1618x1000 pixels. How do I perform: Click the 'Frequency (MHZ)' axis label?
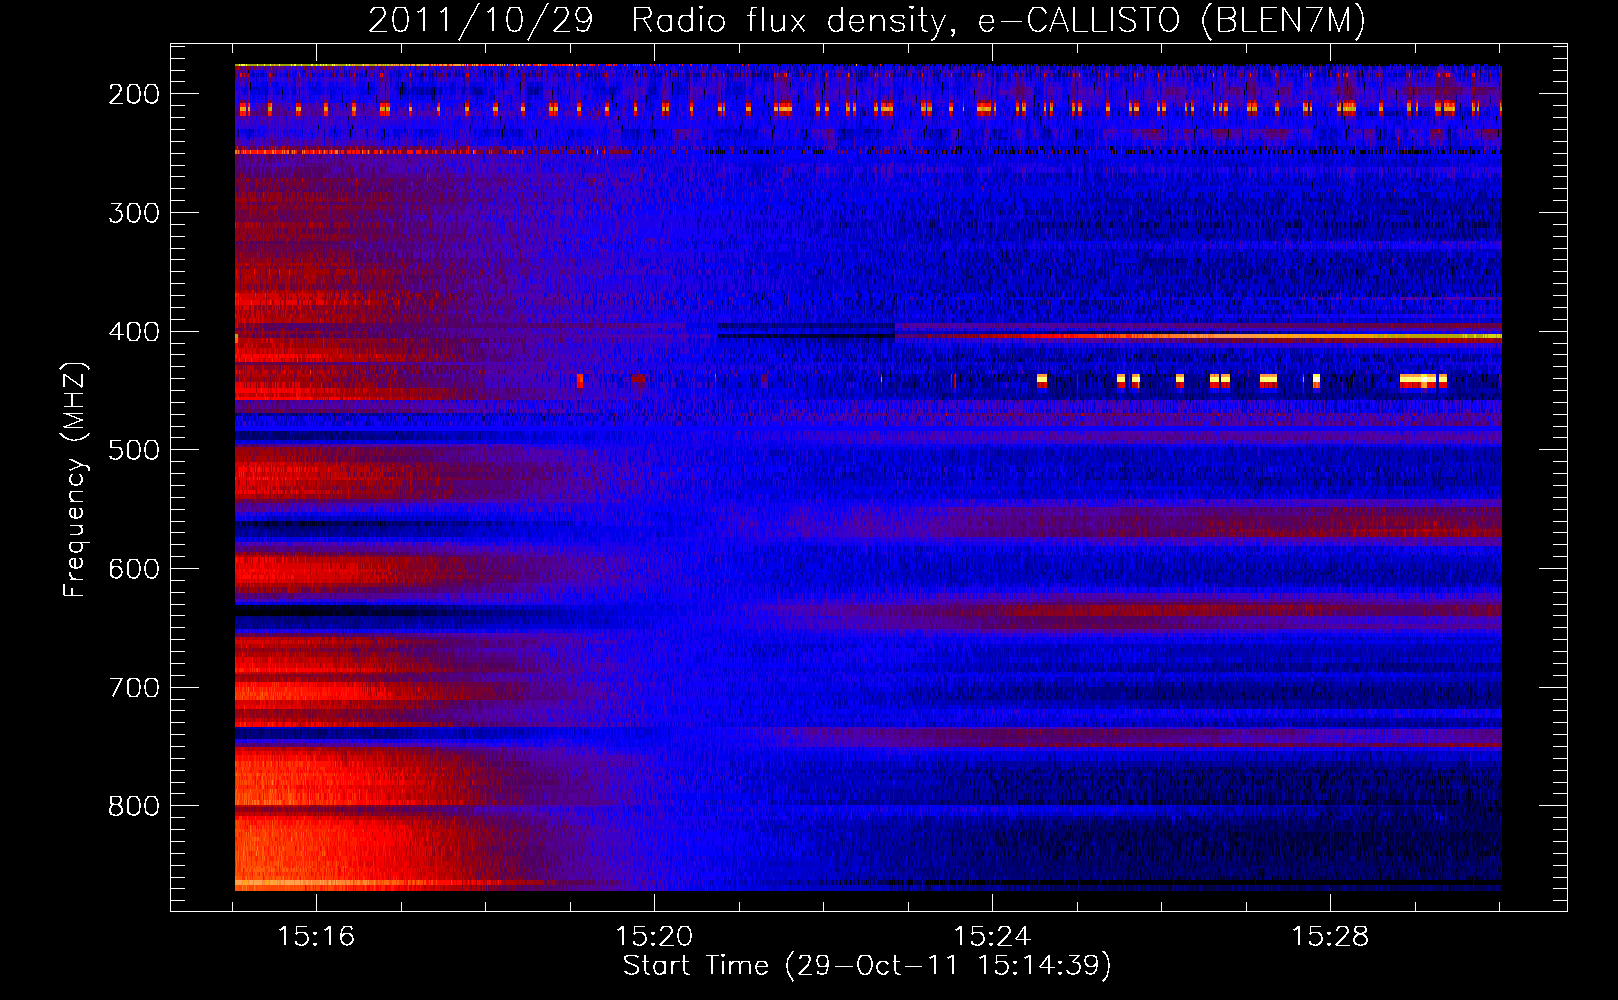pyautogui.click(x=75, y=479)
